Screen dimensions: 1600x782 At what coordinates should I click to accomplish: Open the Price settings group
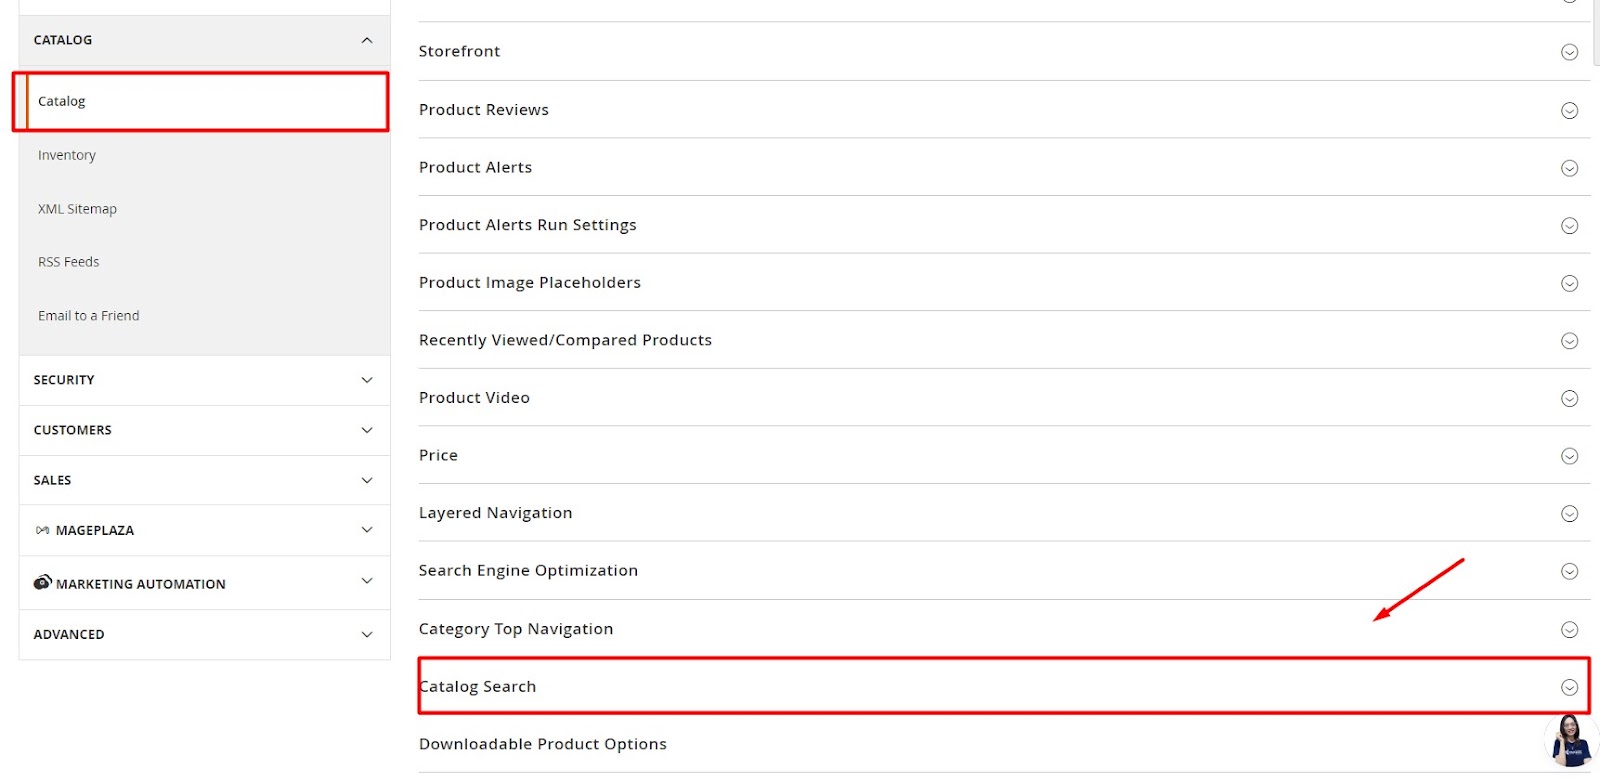1004,455
